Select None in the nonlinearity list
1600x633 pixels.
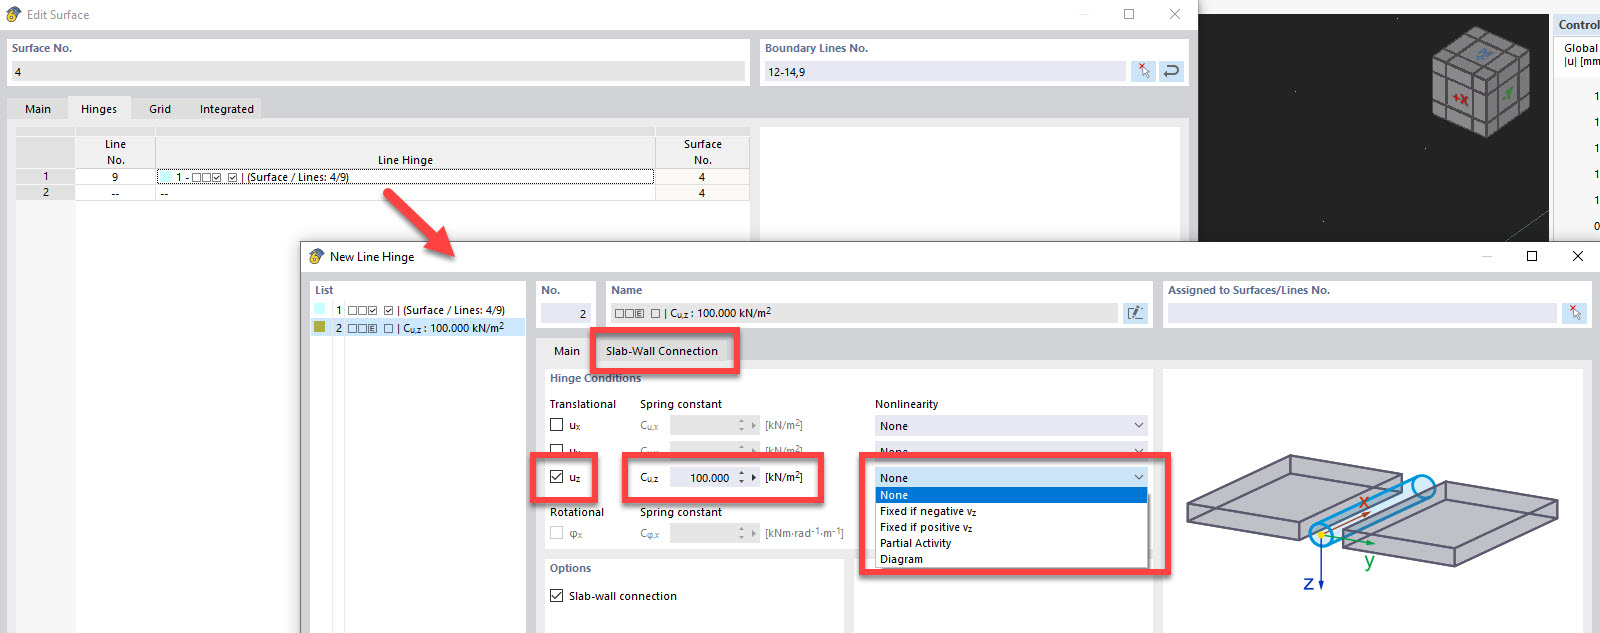click(x=1011, y=495)
